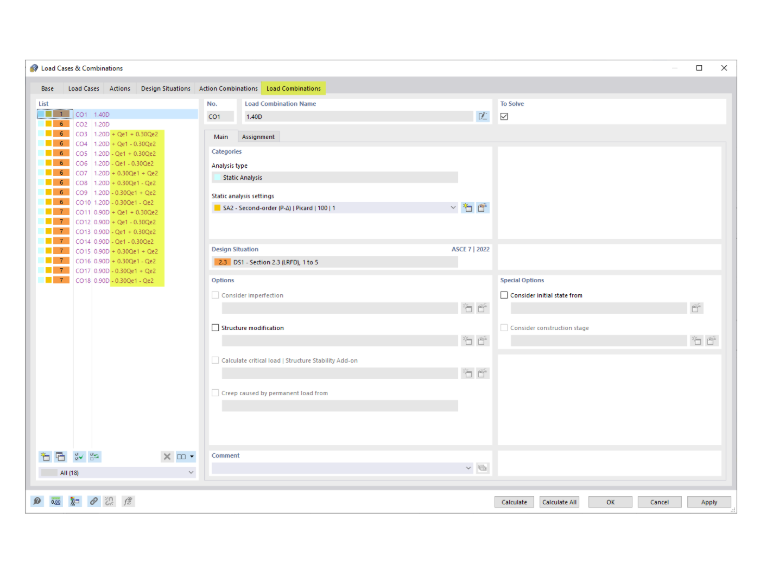Select CO3 row in the list
Screen dimensions: 760x570
coord(118,134)
